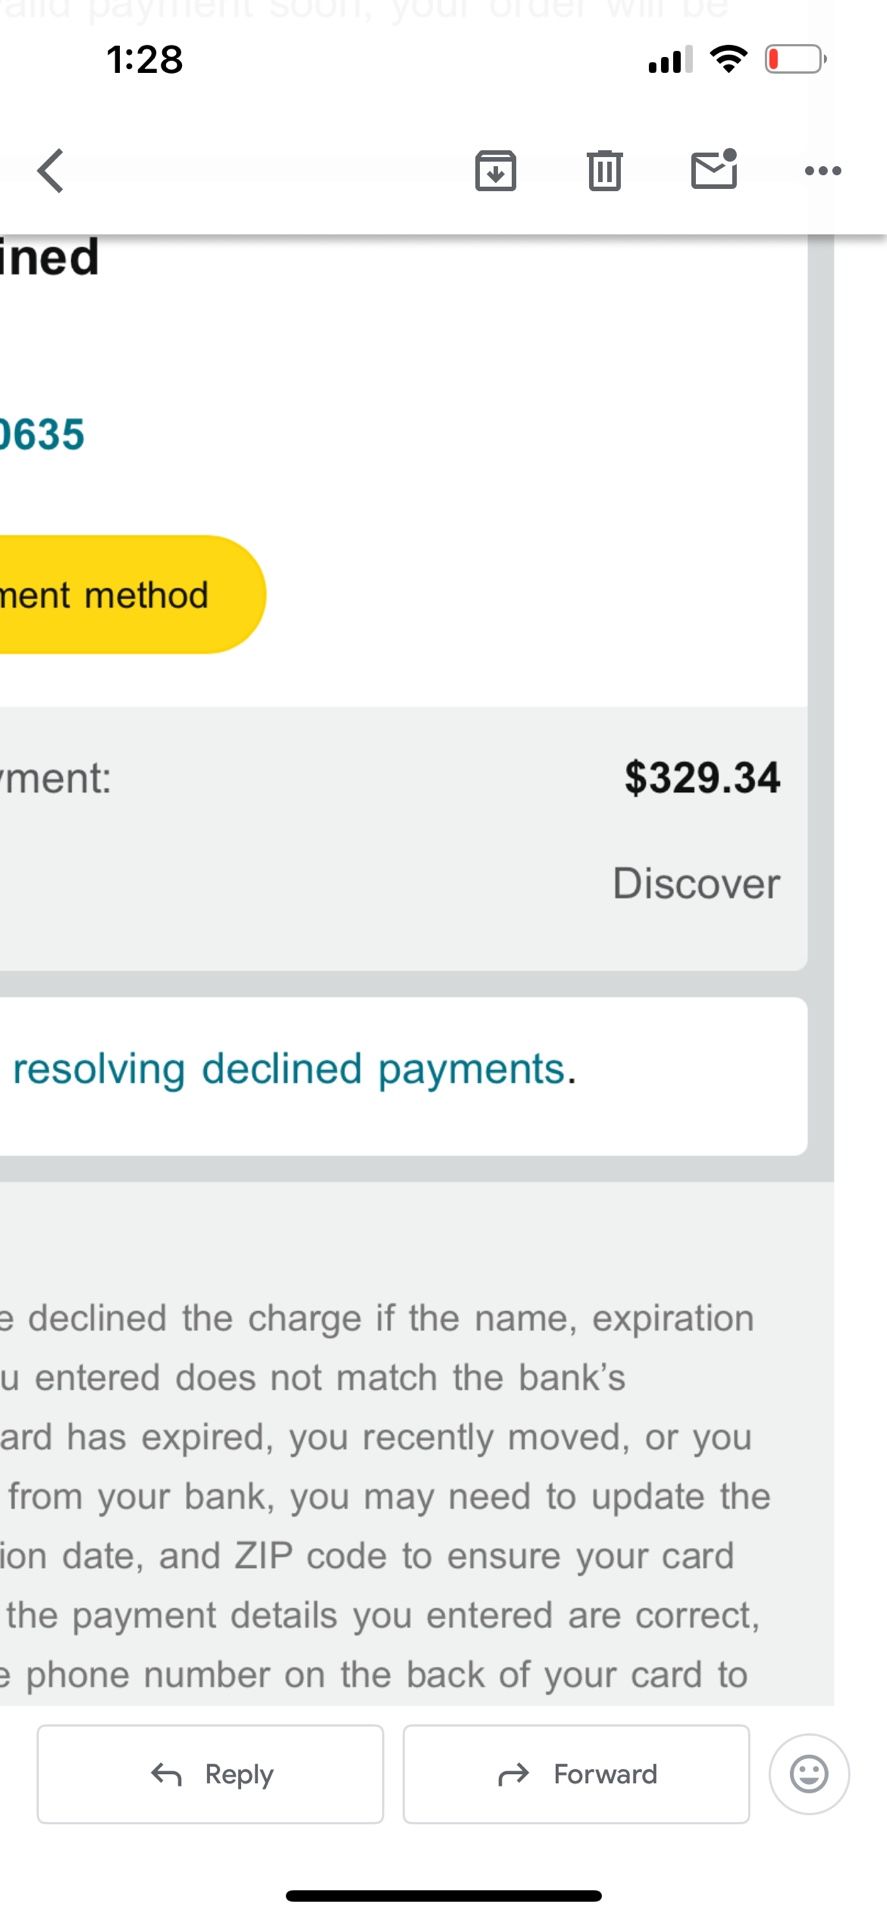Image resolution: width=887 pixels, height=1920 pixels.
Task: Tap the order number link ending in 0635
Action: 42,435
